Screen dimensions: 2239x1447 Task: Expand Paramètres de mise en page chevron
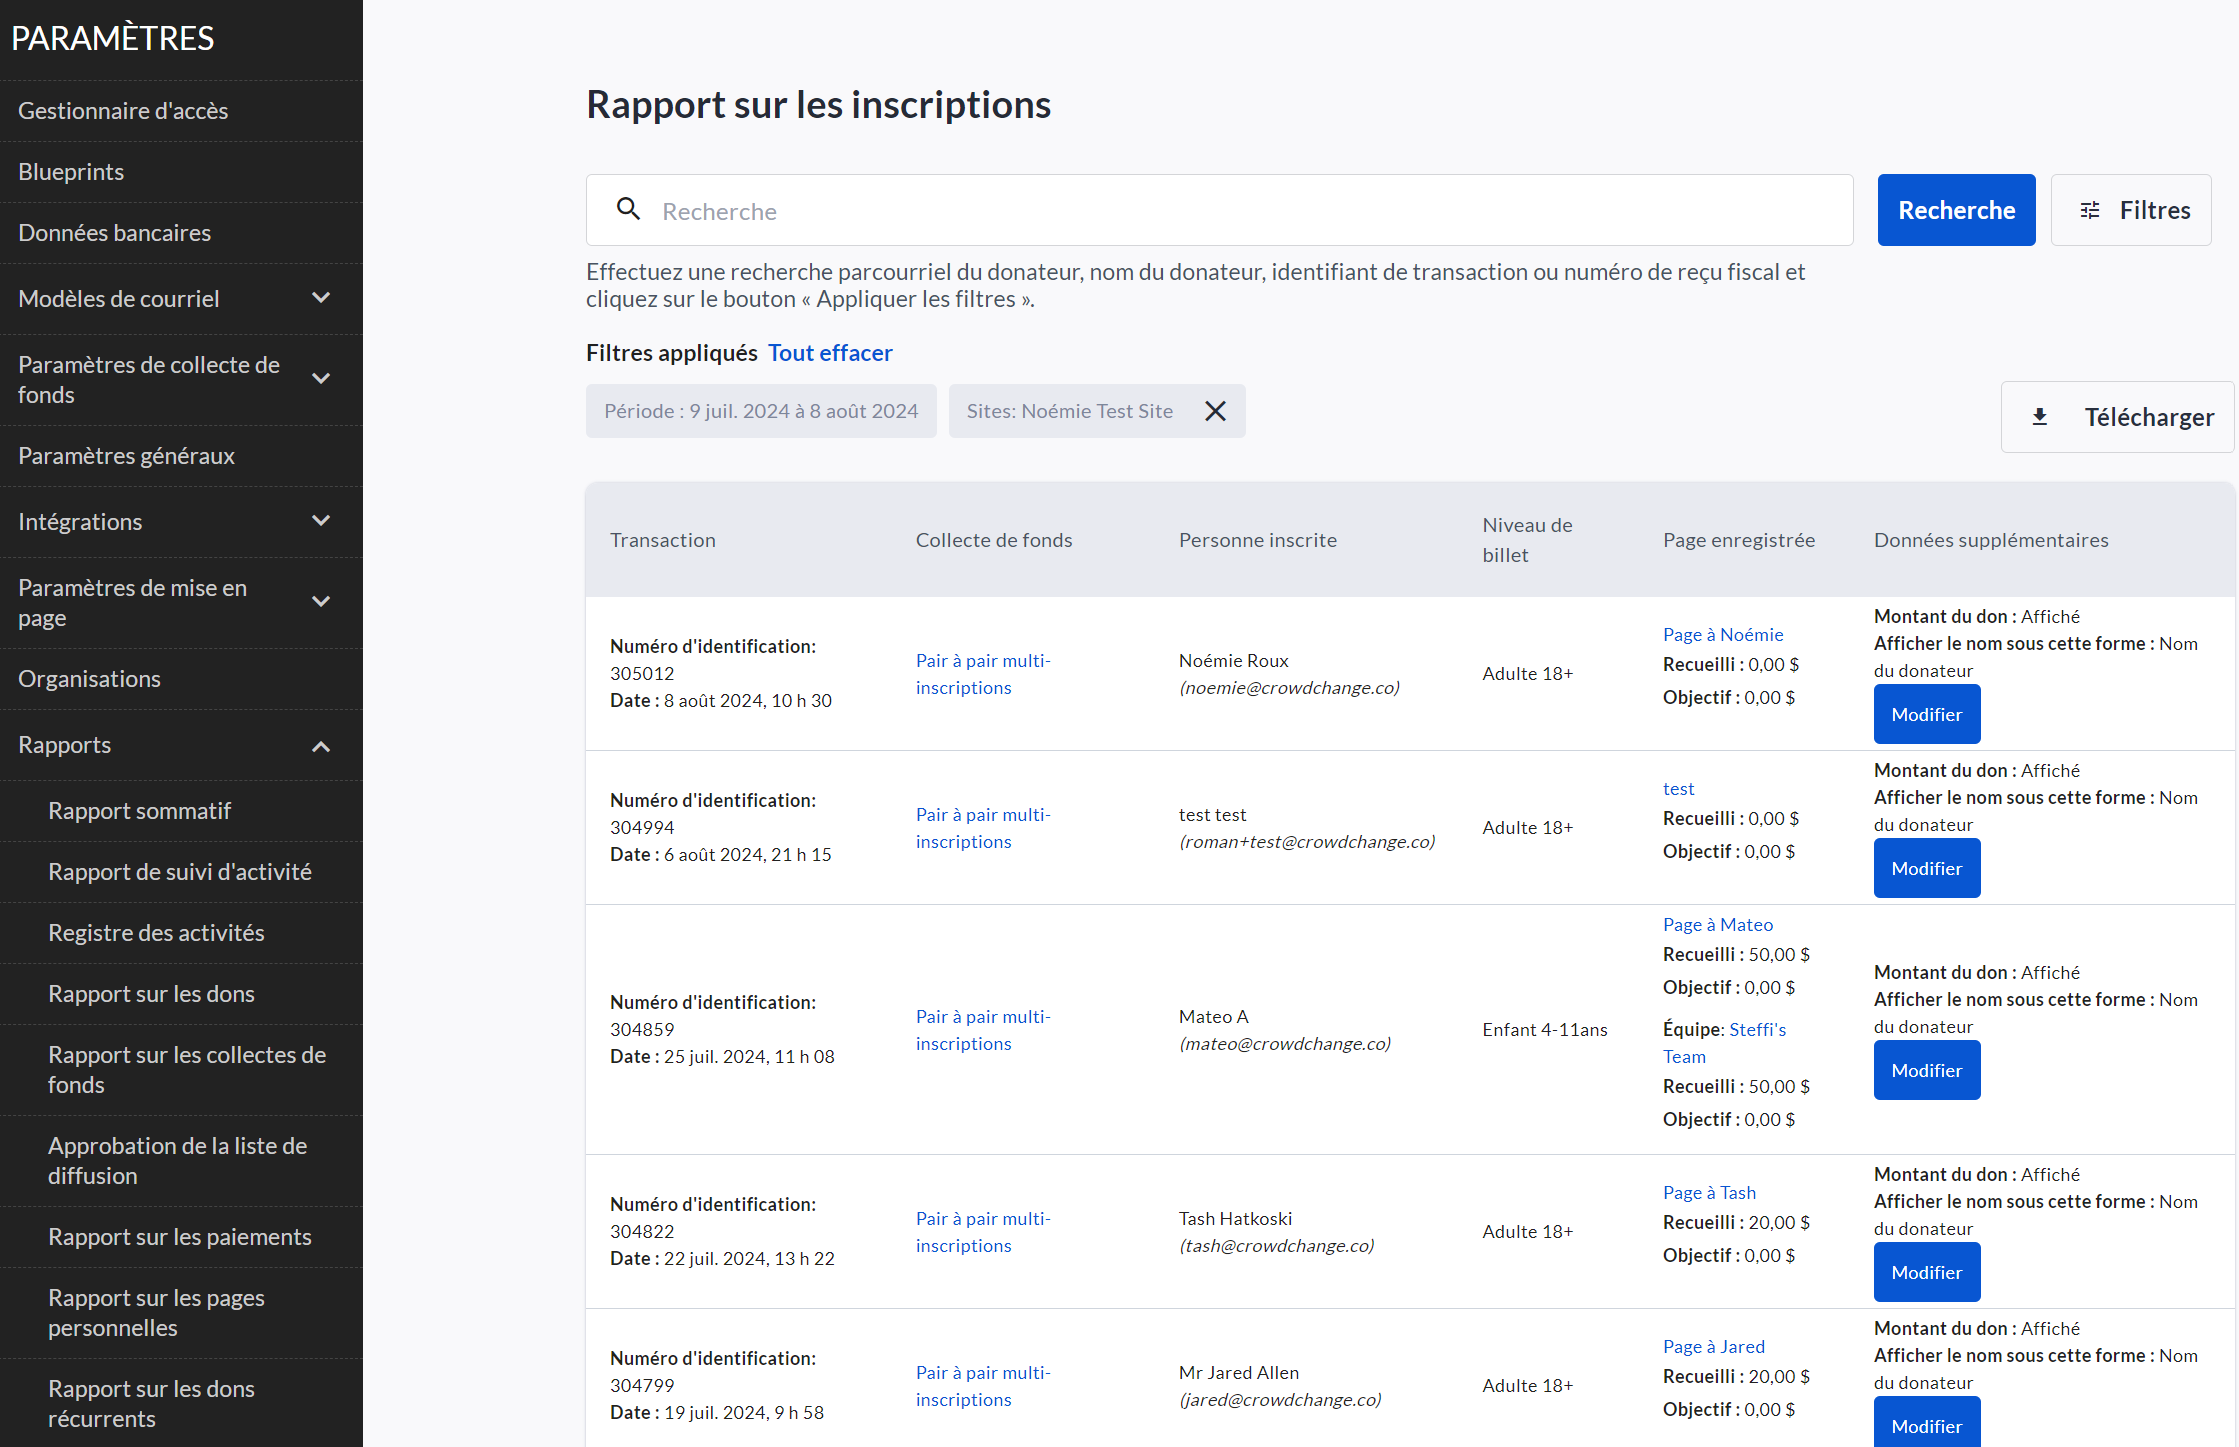pos(321,602)
